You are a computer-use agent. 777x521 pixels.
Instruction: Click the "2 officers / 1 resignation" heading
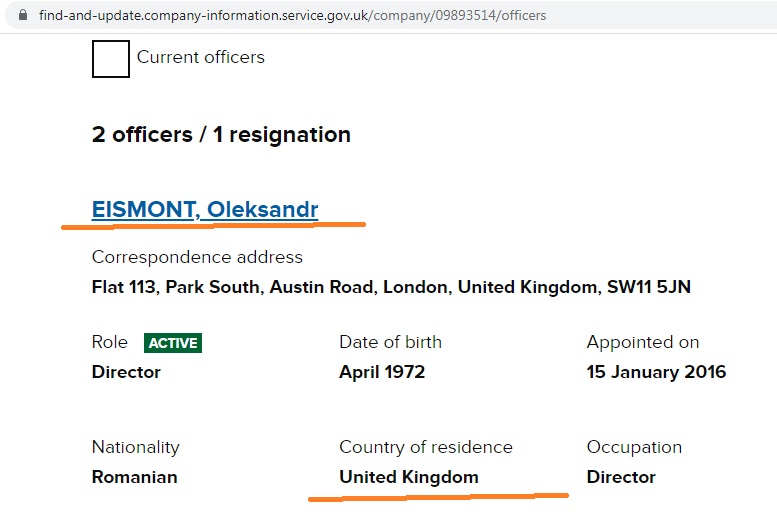pyautogui.click(x=221, y=135)
